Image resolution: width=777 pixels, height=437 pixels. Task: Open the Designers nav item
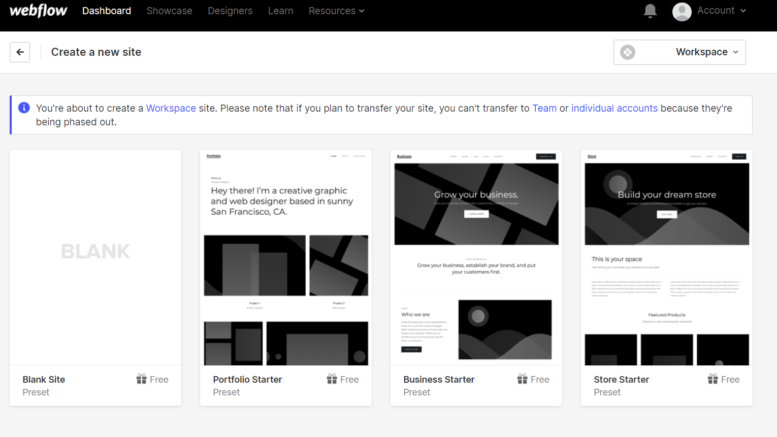click(230, 11)
